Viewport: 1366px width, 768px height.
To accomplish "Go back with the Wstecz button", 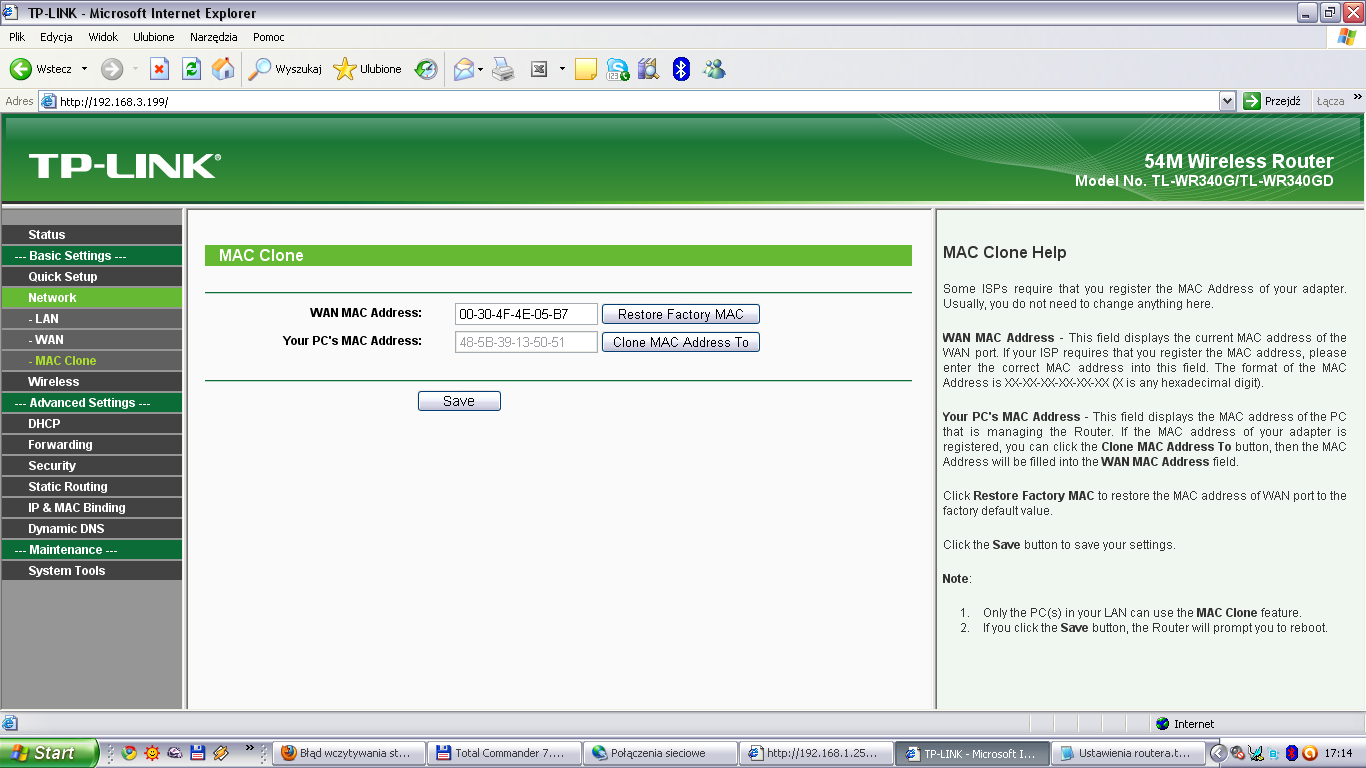I will (40, 69).
